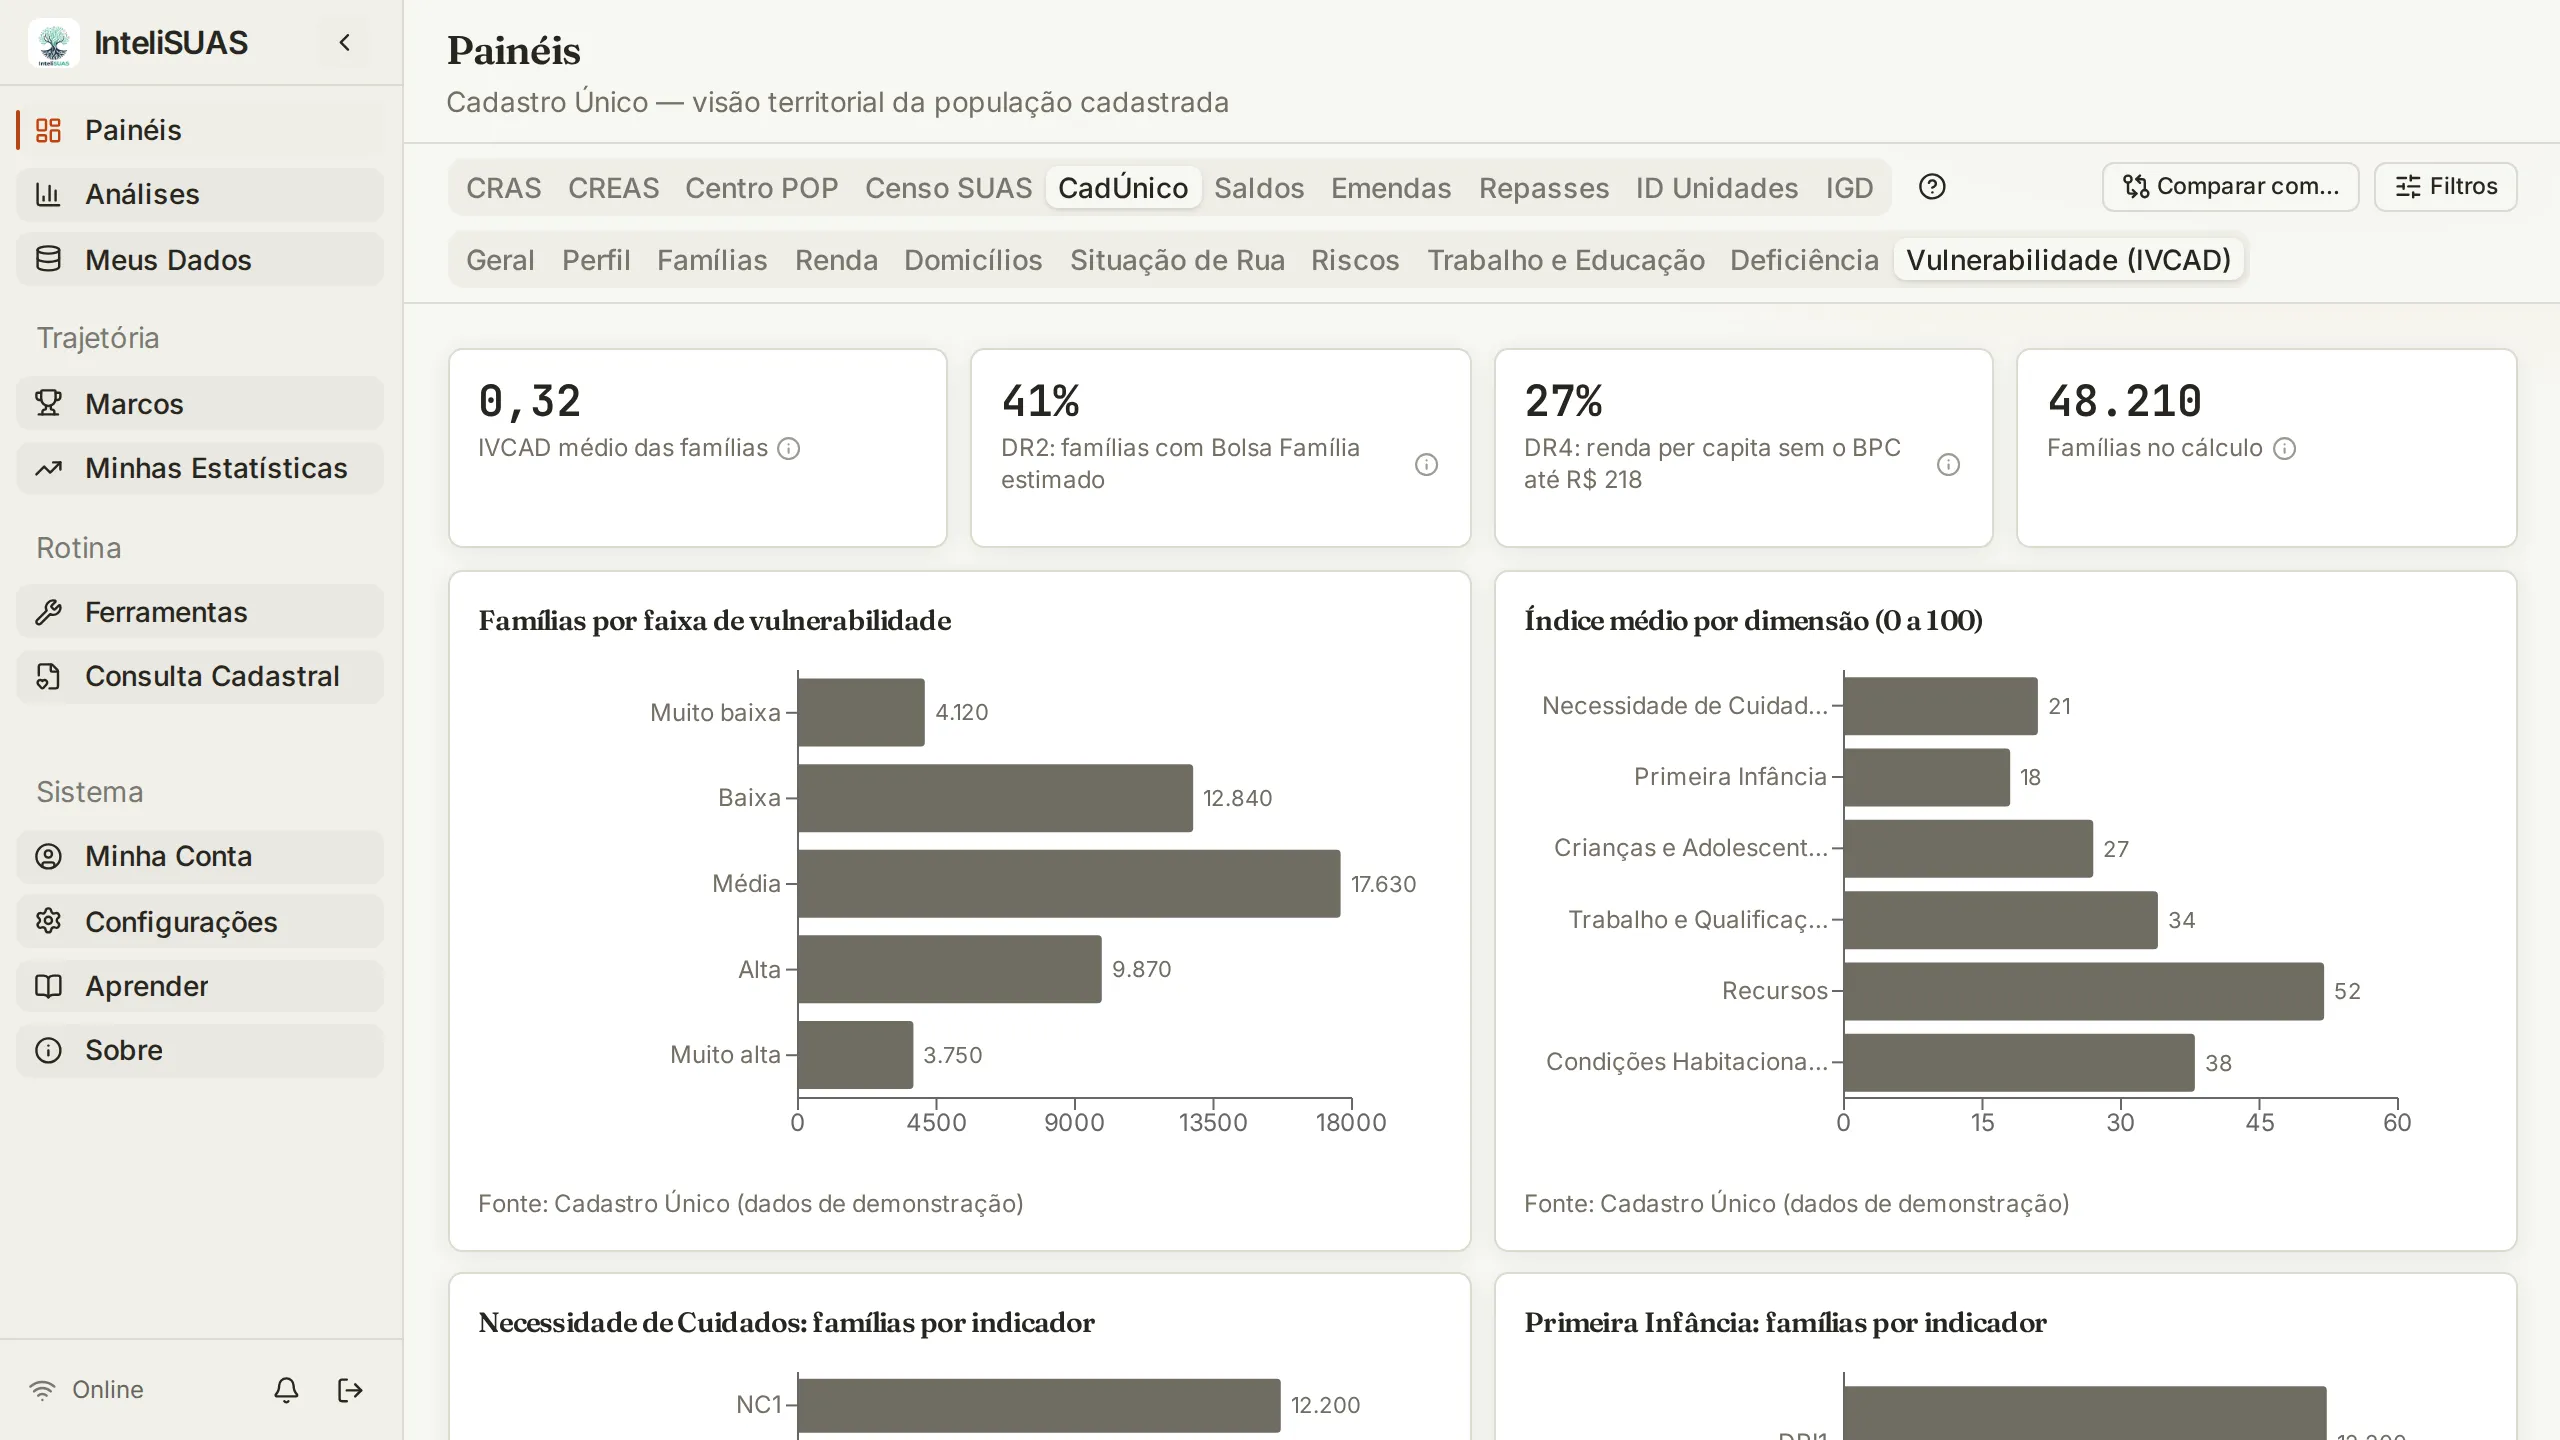Click the Aprender book icon
Image resolution: width=2560 pixels, height=1440 pixels.
(x=48, y=986)
